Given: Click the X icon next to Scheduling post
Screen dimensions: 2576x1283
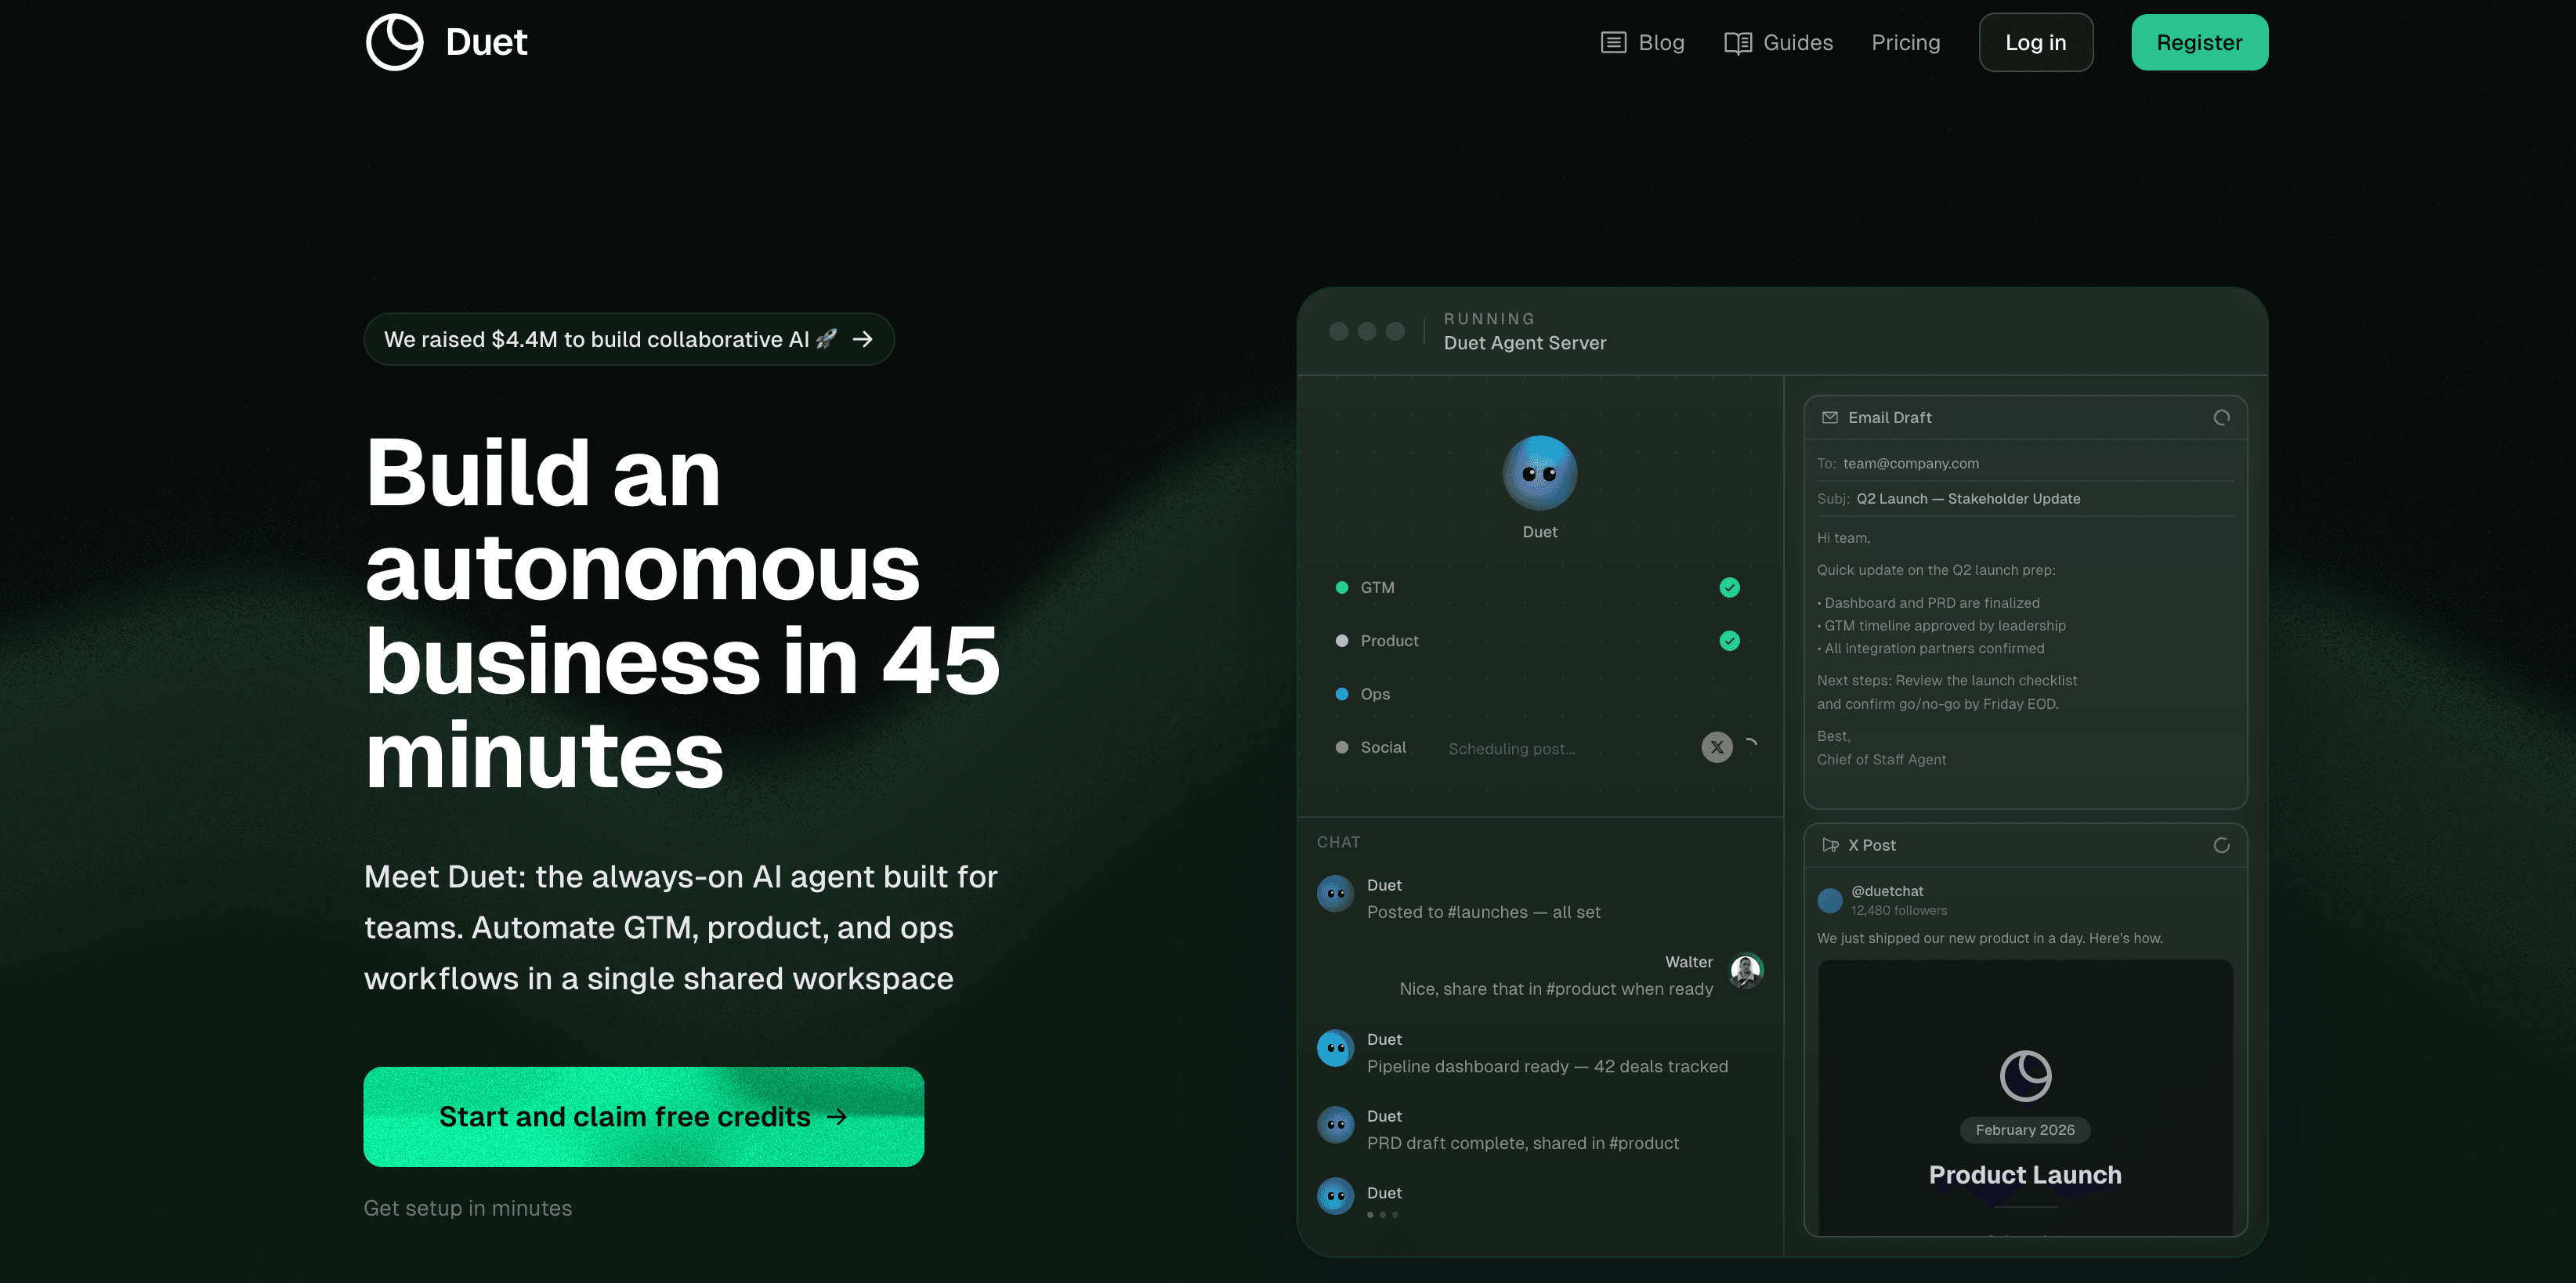Looking at the screenshot, I should [1717, 747].
